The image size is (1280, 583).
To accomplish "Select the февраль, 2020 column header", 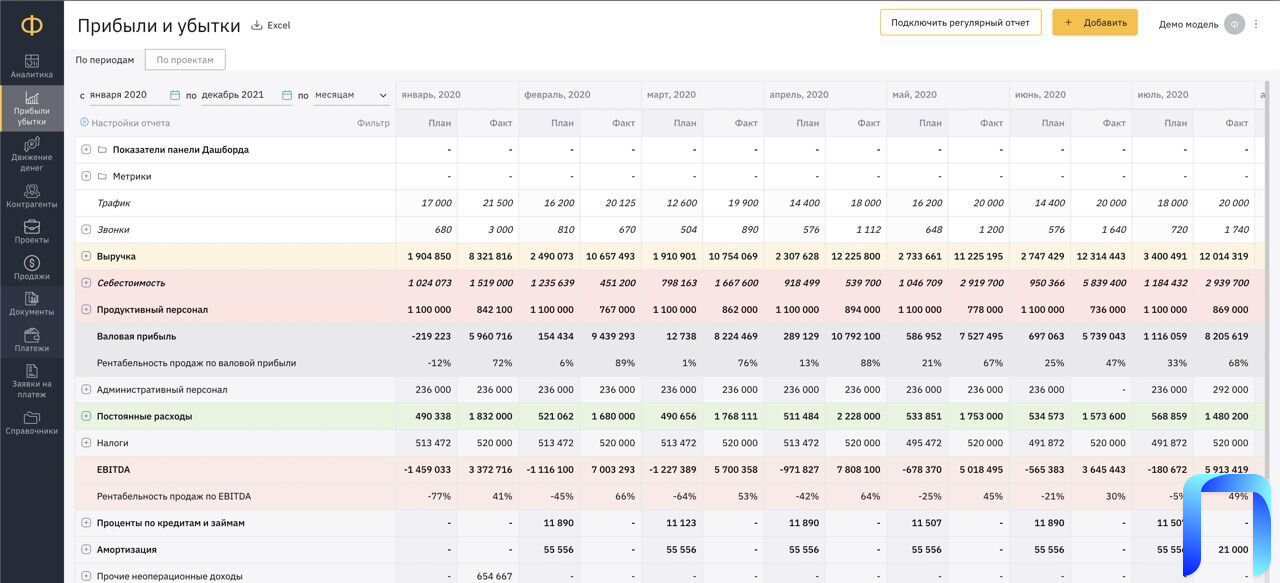I will [x=580, y=95].
